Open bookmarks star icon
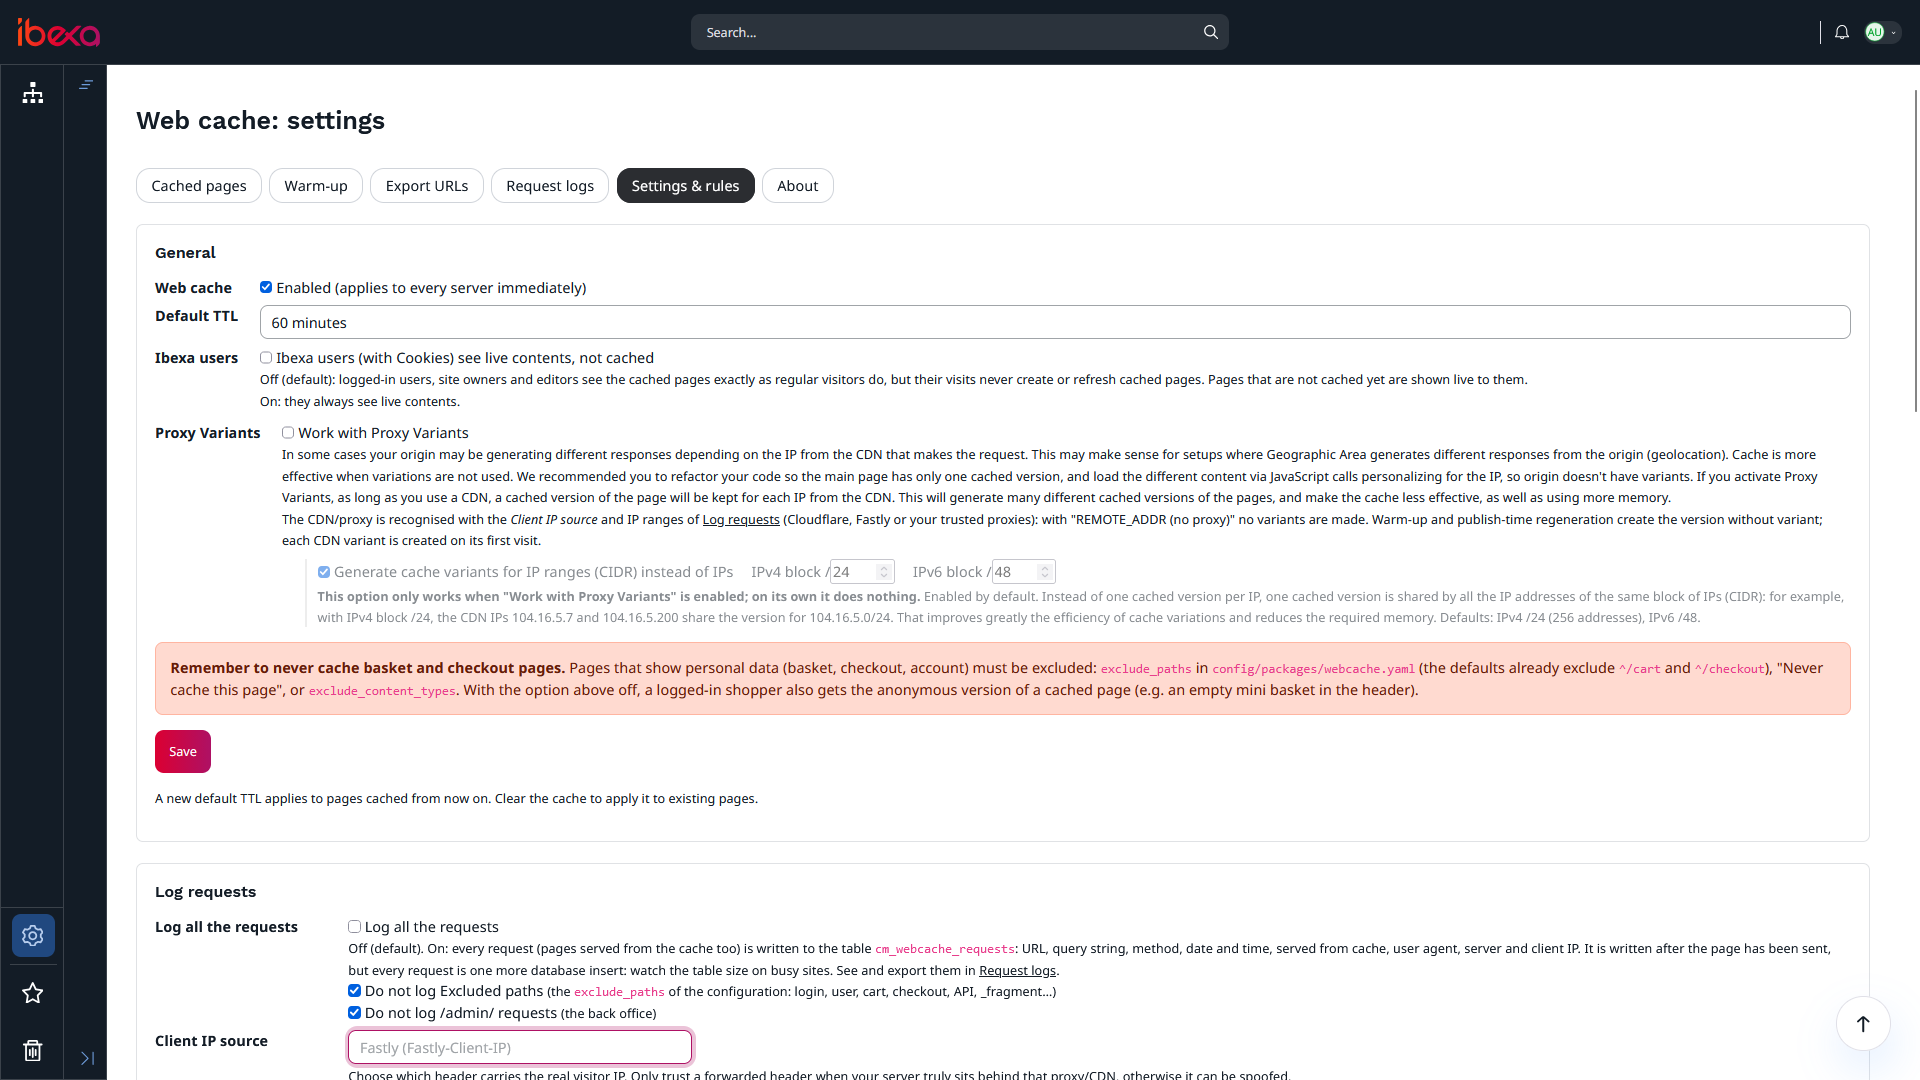 click(33, 993)
